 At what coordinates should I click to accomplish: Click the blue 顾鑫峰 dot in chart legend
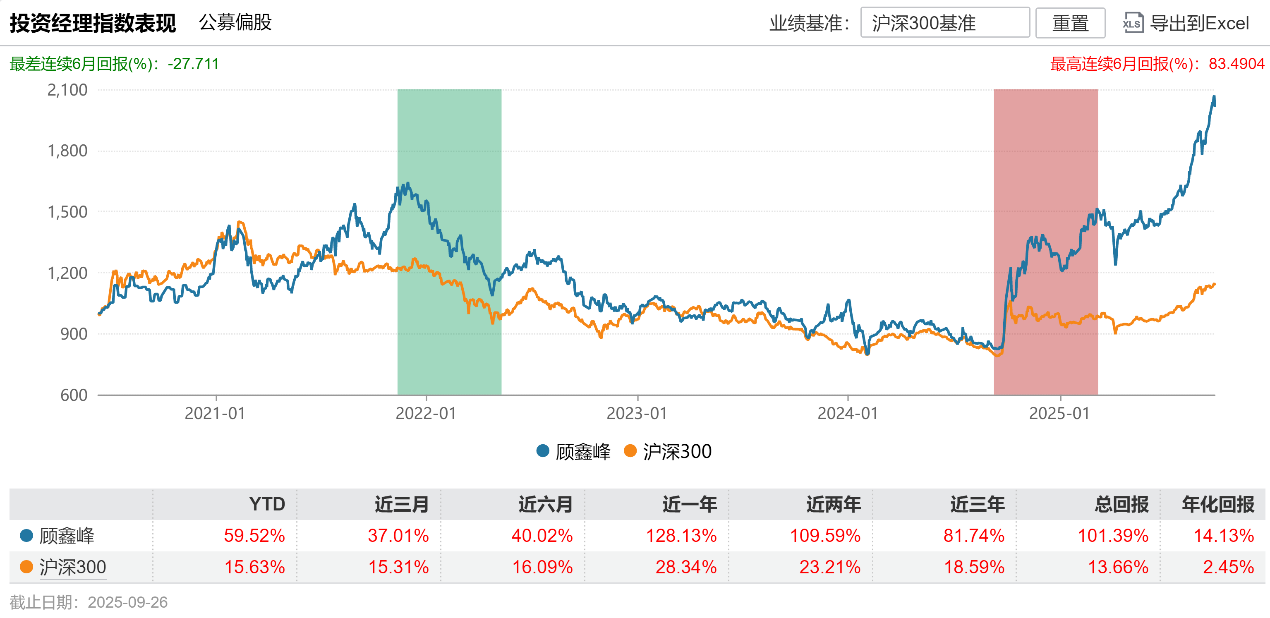click(543, 451)
